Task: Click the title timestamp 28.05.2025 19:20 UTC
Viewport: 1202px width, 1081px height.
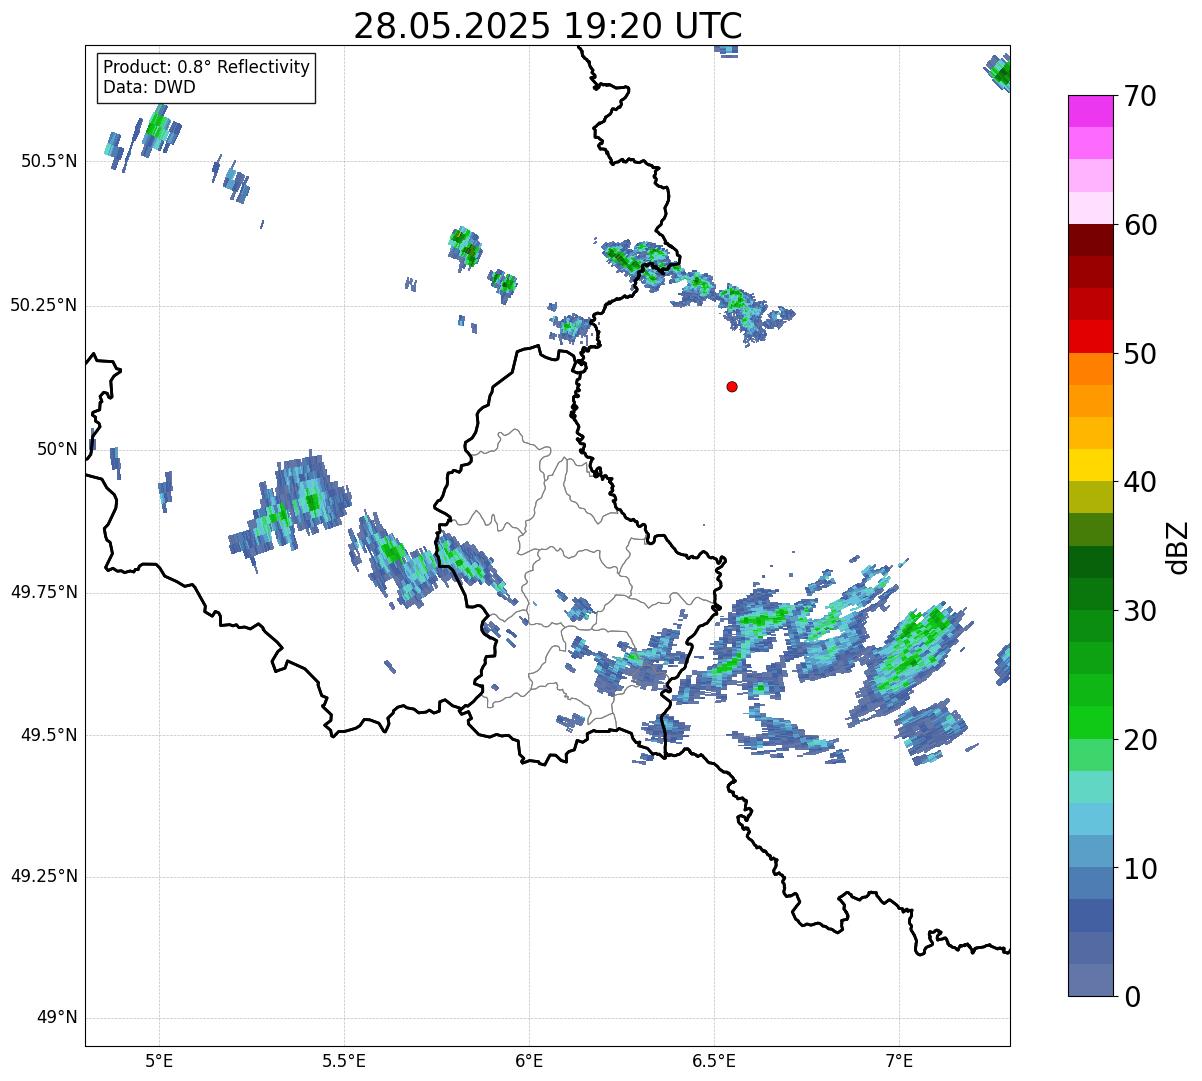Action: 548,26
